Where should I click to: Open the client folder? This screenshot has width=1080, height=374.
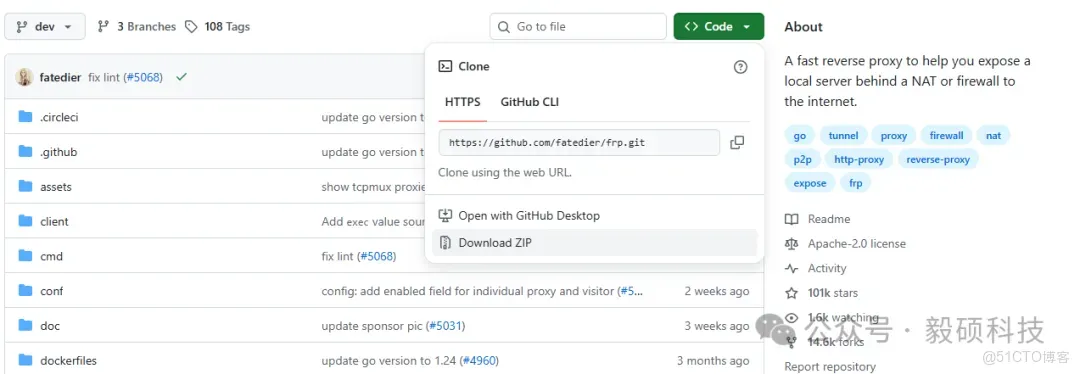(x=54, y=221)
